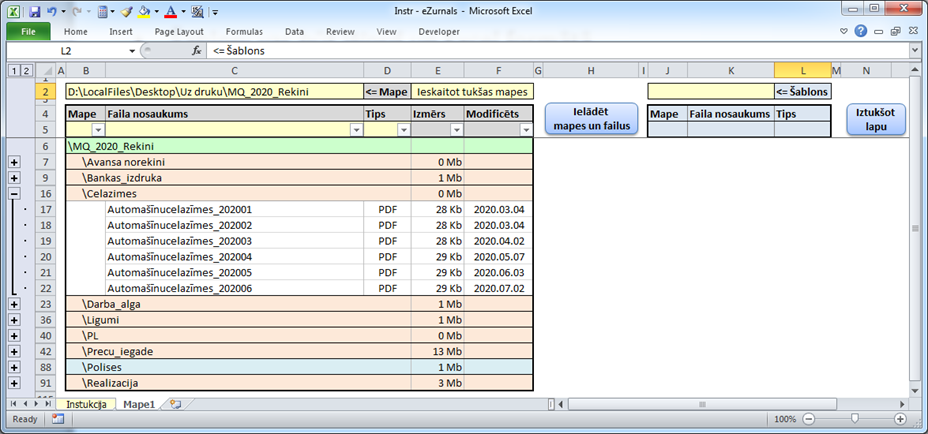Expand the Precu_iegade group

pyautogui.click(x=14, y=352)
